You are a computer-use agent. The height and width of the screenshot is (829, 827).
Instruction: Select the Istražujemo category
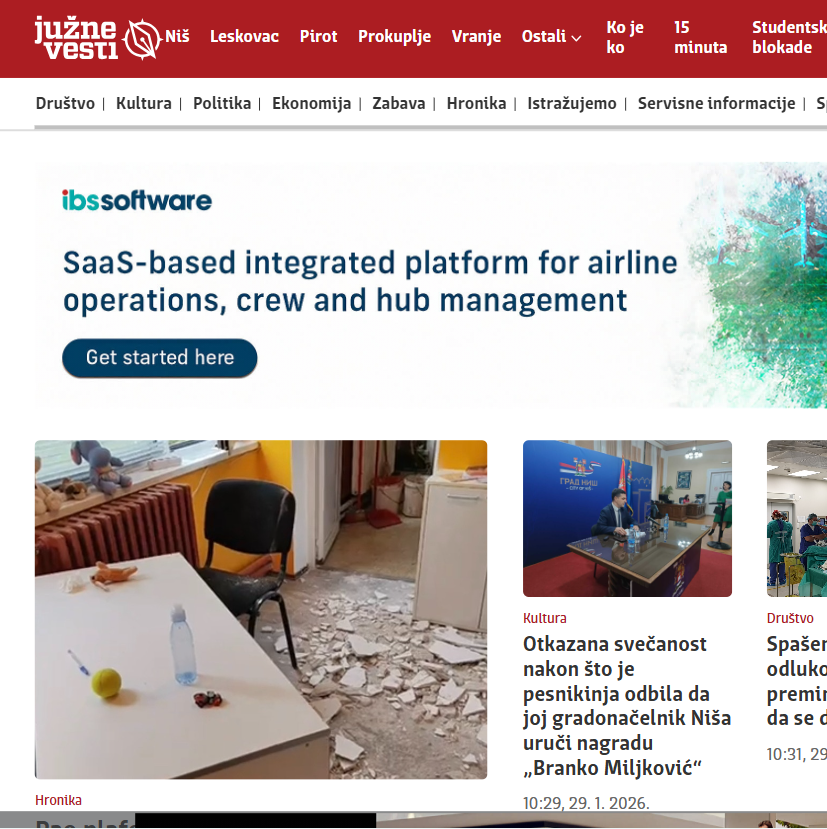click(x=572, y=103)
